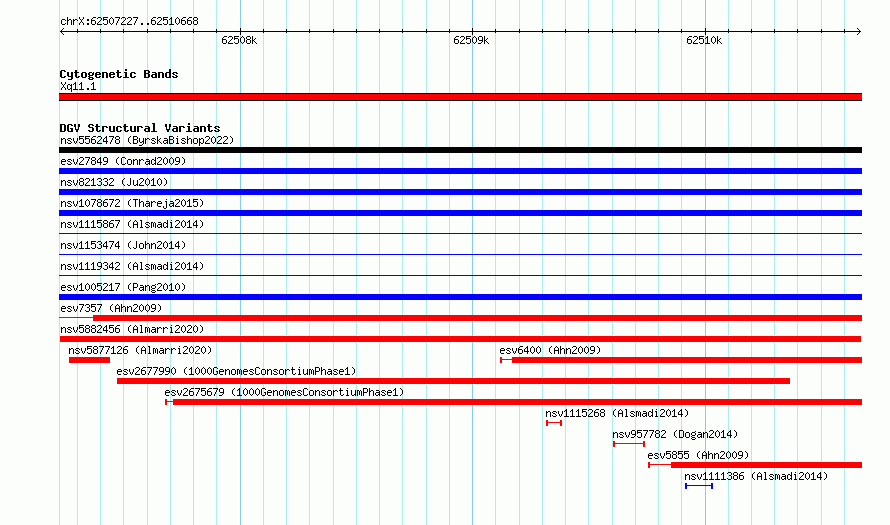Open variant nsv5882456 (Almarri2020)
Viewport: 890px width, 525px height.
tap(132, 329)
